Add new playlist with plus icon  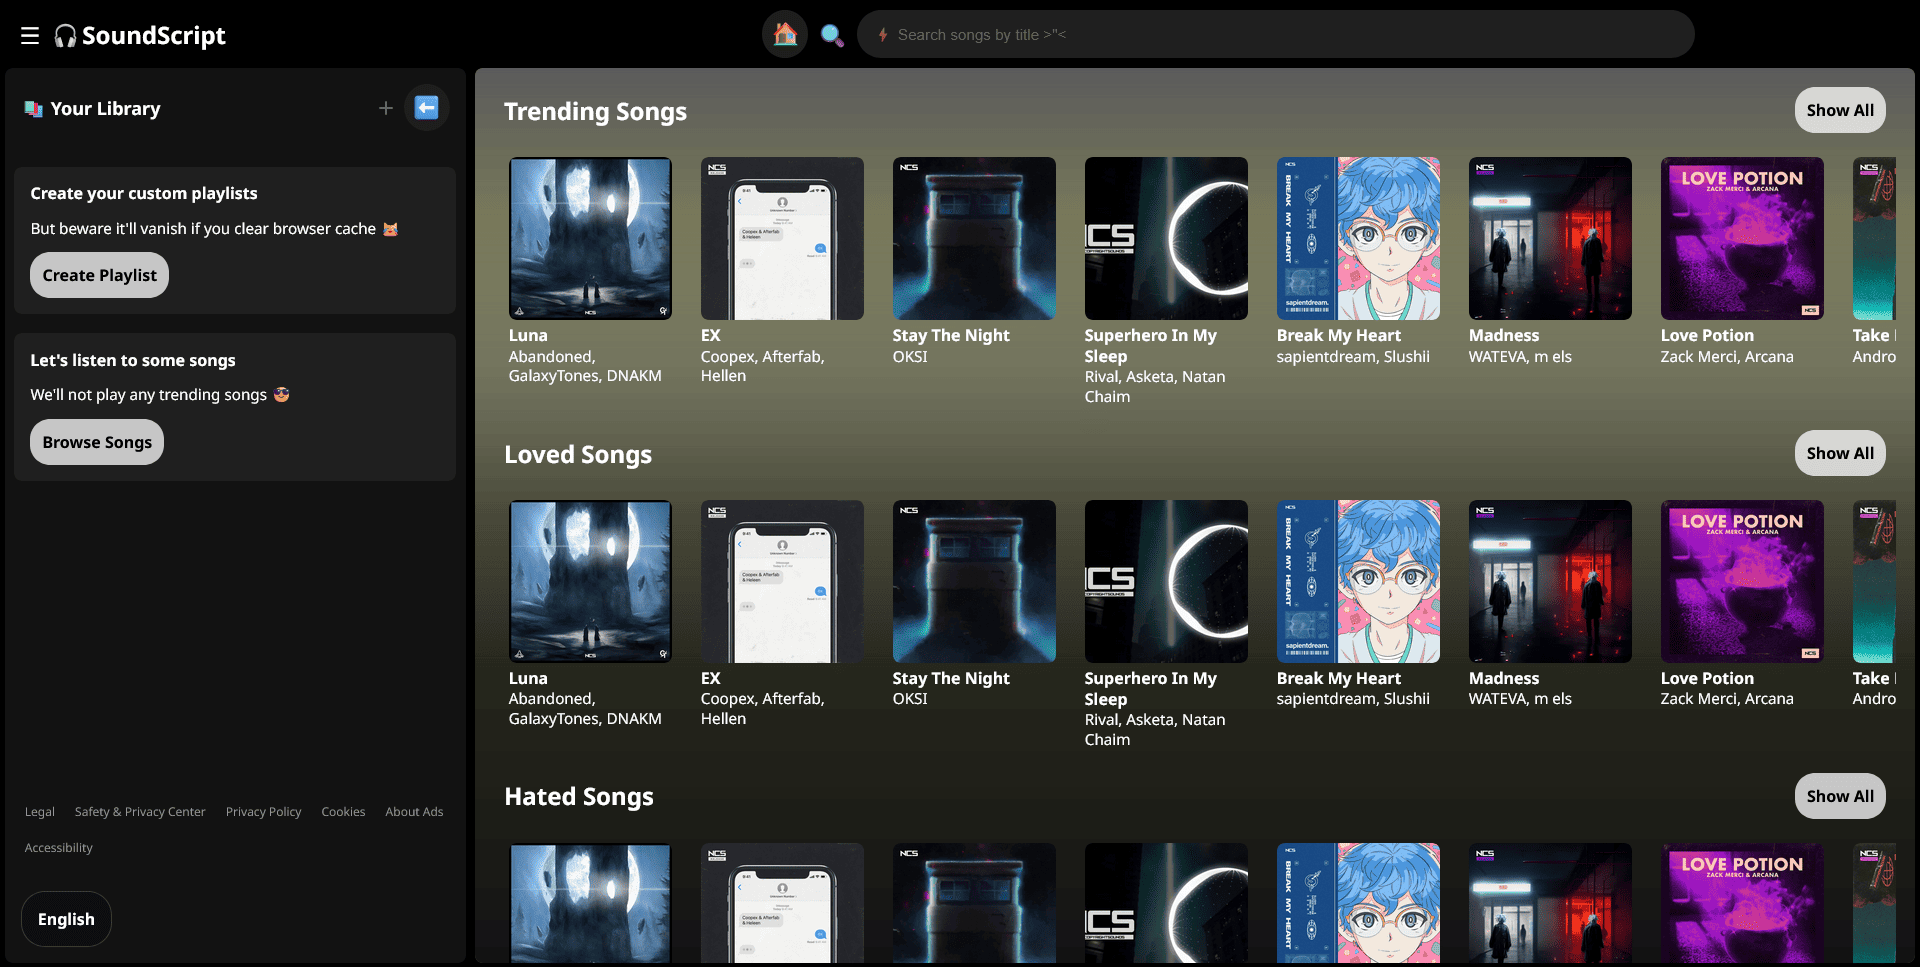click(385, 108)
